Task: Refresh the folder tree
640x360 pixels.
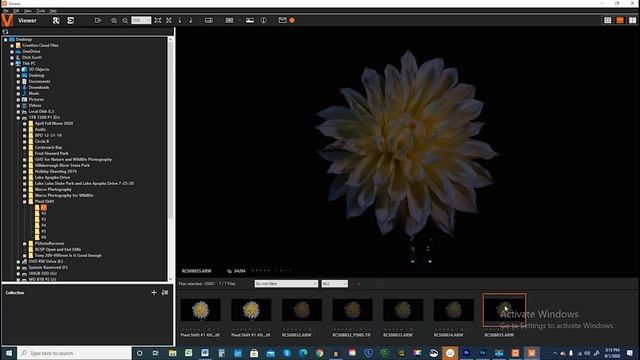Action: [x=5, y=31]
